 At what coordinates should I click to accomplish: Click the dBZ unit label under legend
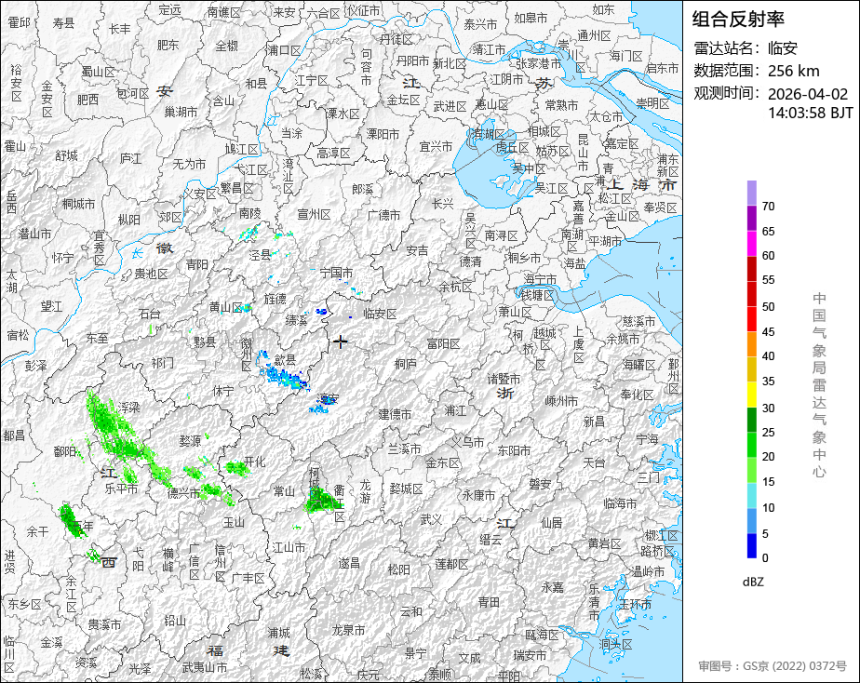click(753, 582)
